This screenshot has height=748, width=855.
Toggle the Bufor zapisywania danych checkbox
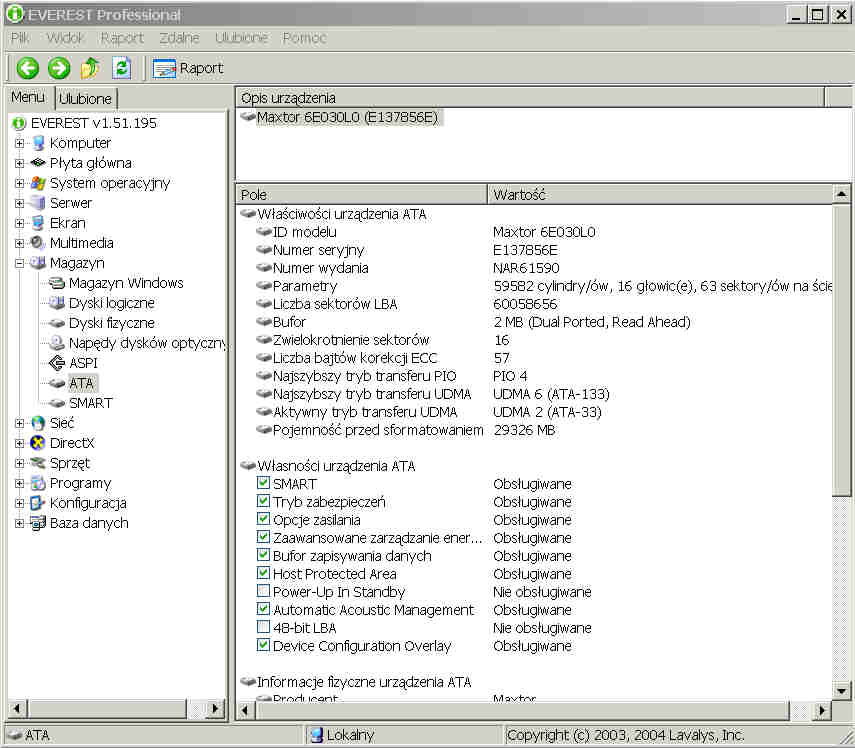click(263, 554)
